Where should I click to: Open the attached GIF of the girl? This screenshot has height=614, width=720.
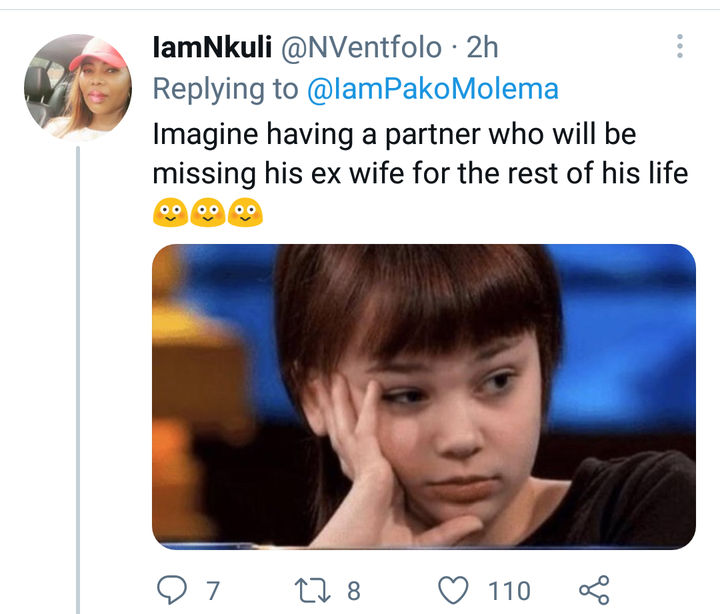coord(424,397)
